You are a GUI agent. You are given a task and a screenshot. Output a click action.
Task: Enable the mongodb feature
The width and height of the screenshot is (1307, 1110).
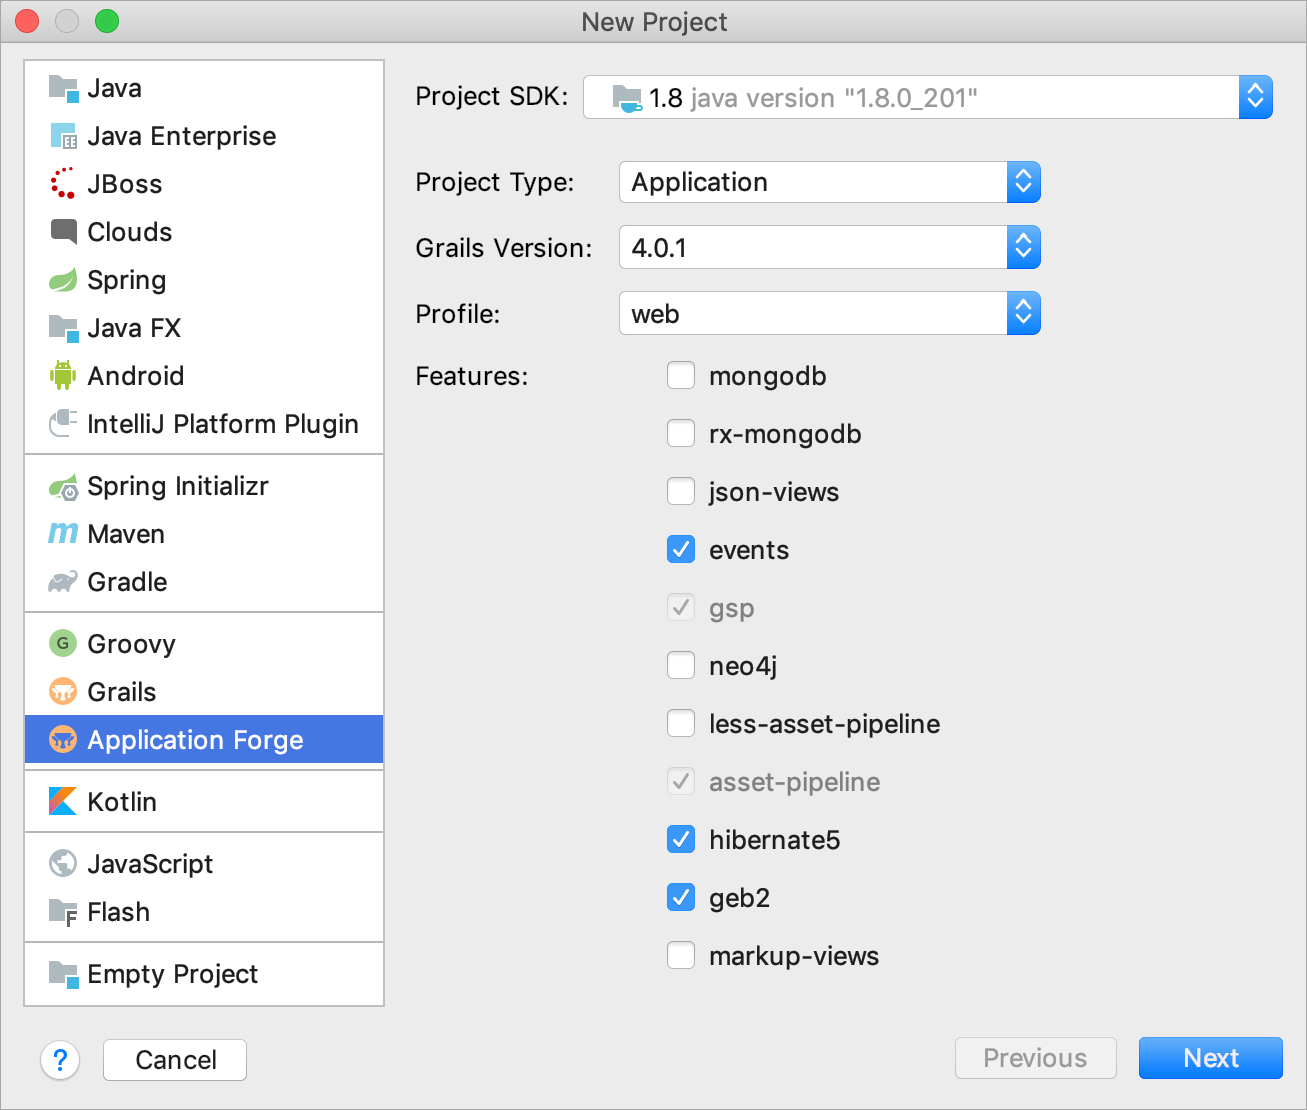pos(681,375)
